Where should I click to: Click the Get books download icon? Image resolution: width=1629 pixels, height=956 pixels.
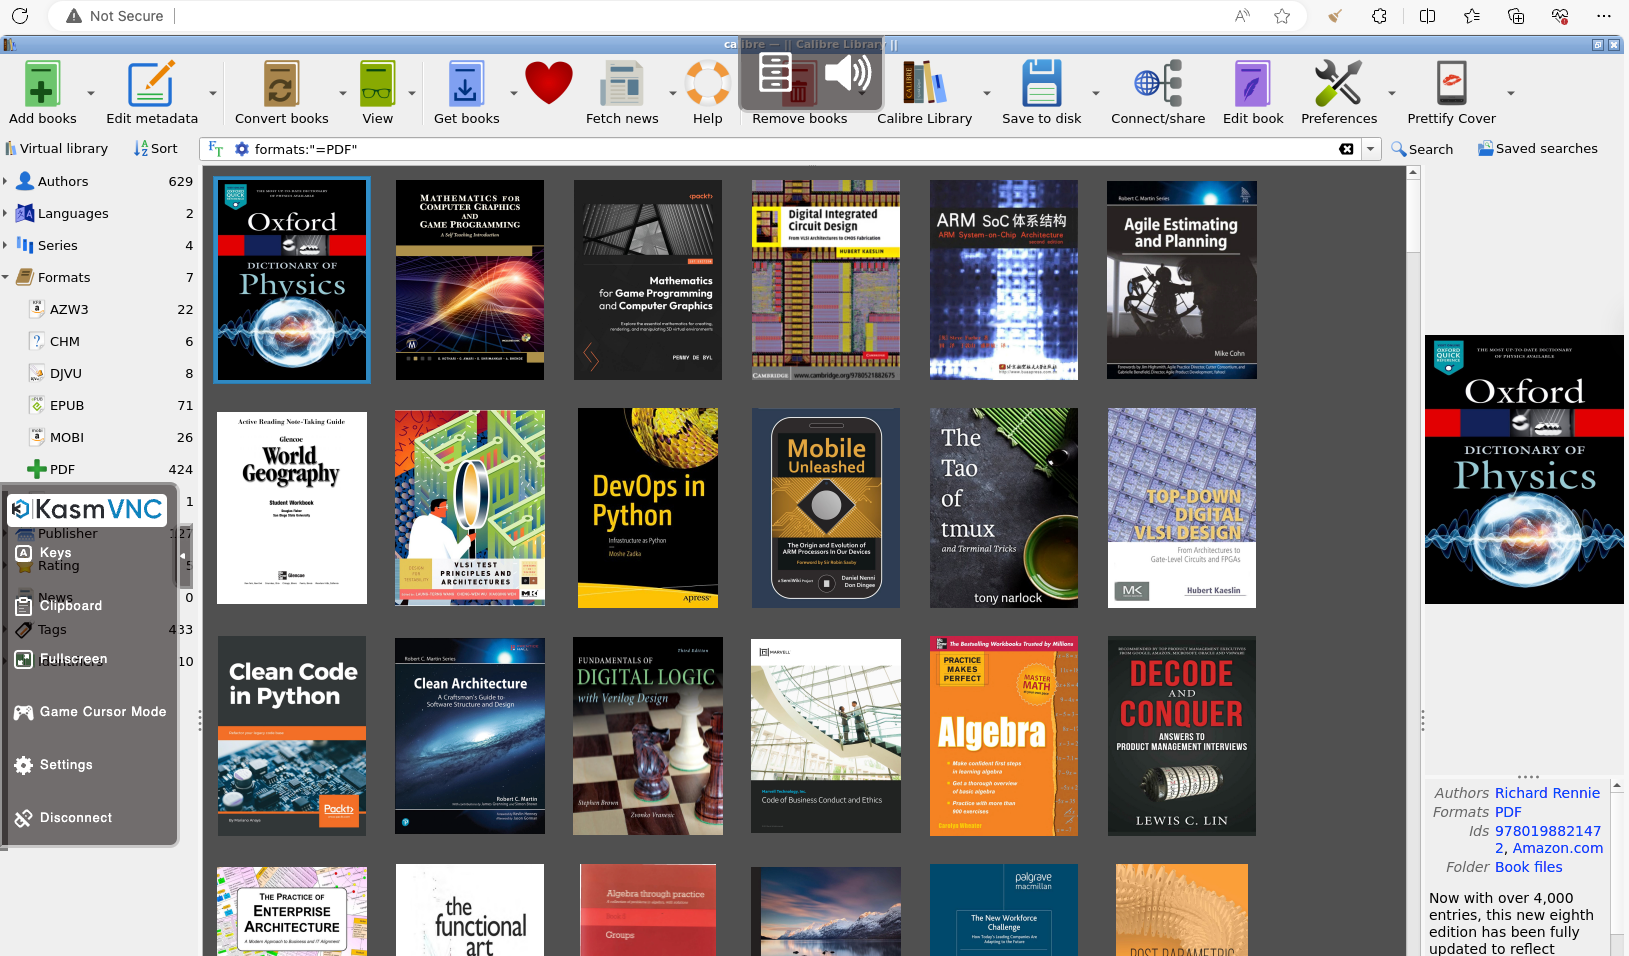[466, 84]
